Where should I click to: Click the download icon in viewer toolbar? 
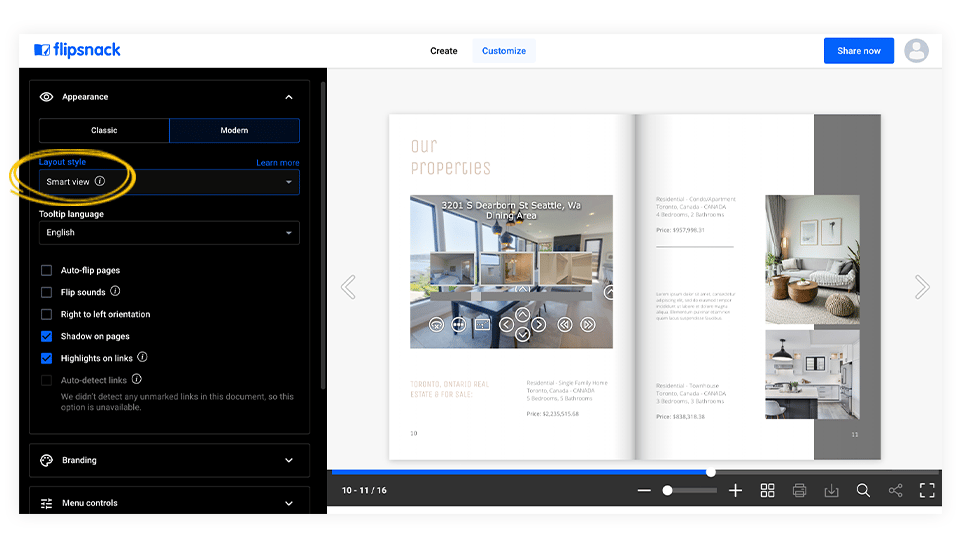tap(831, 490)
